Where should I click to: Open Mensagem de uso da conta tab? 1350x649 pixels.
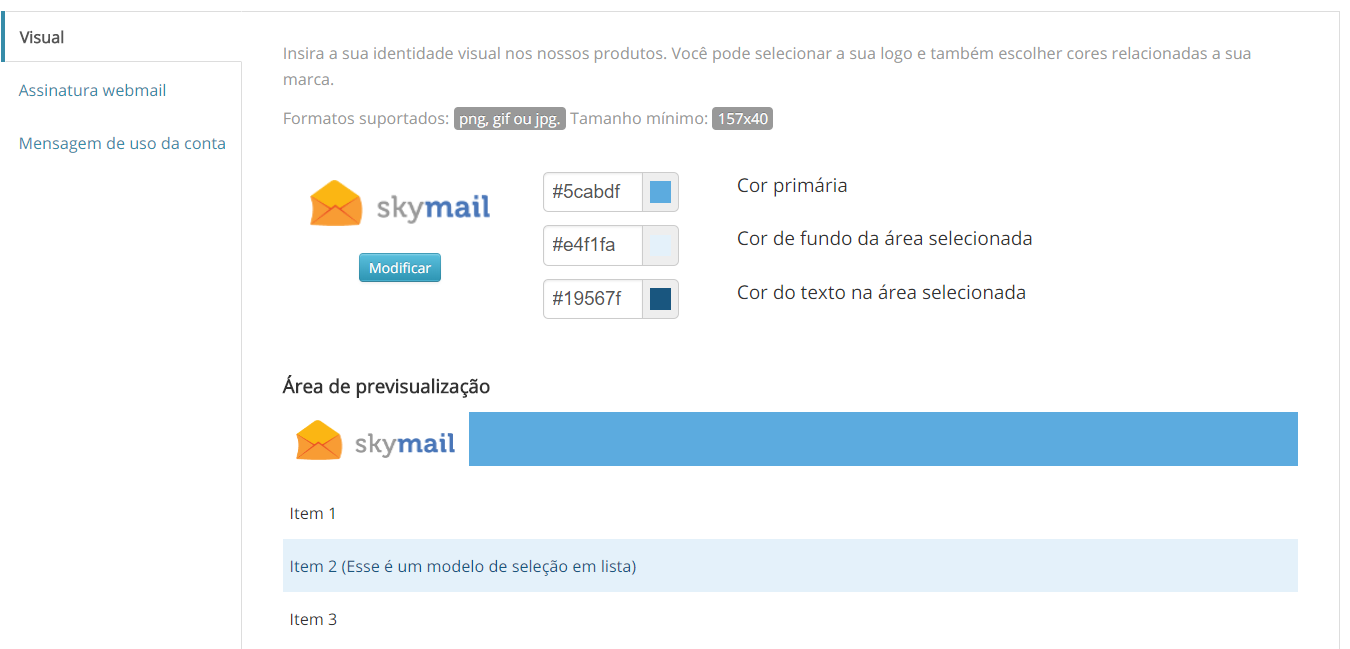point(122,143)
